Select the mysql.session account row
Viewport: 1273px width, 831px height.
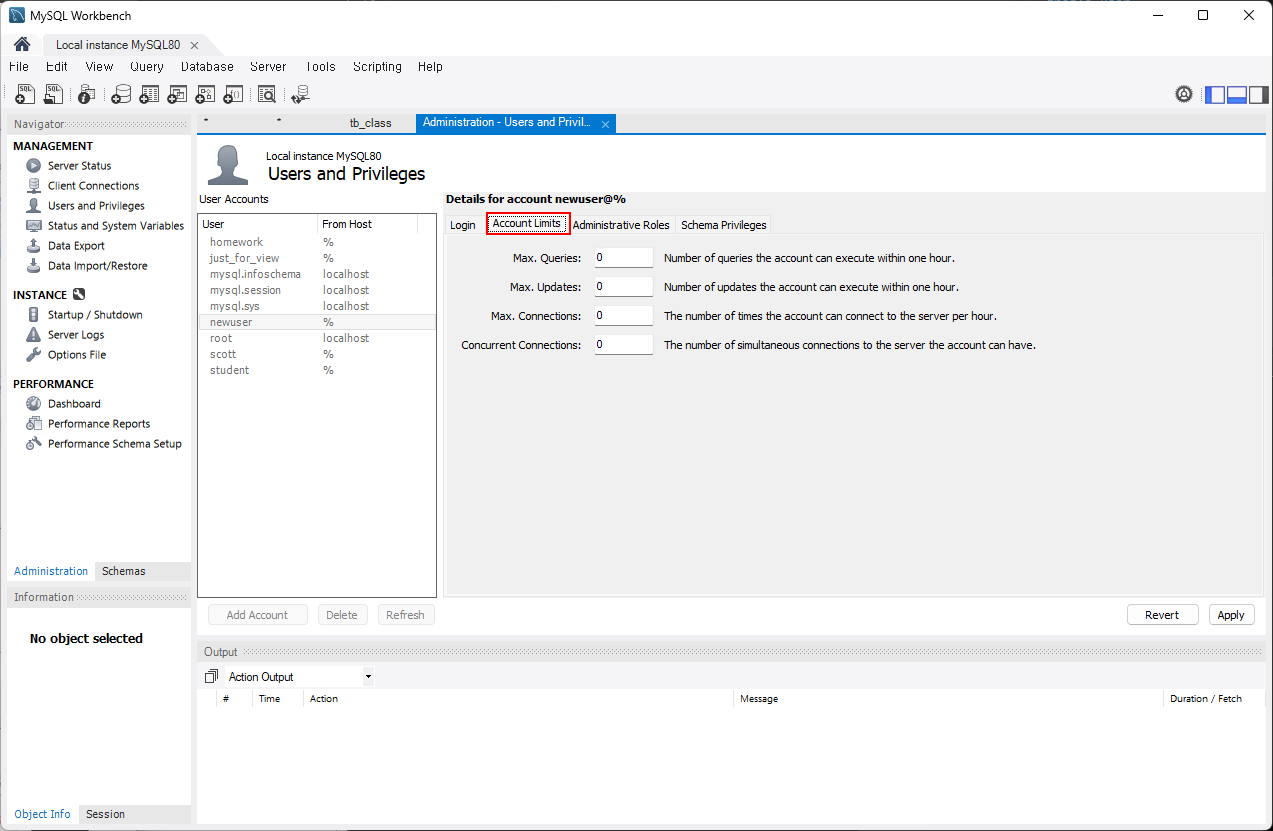click(x=317, y=290)
